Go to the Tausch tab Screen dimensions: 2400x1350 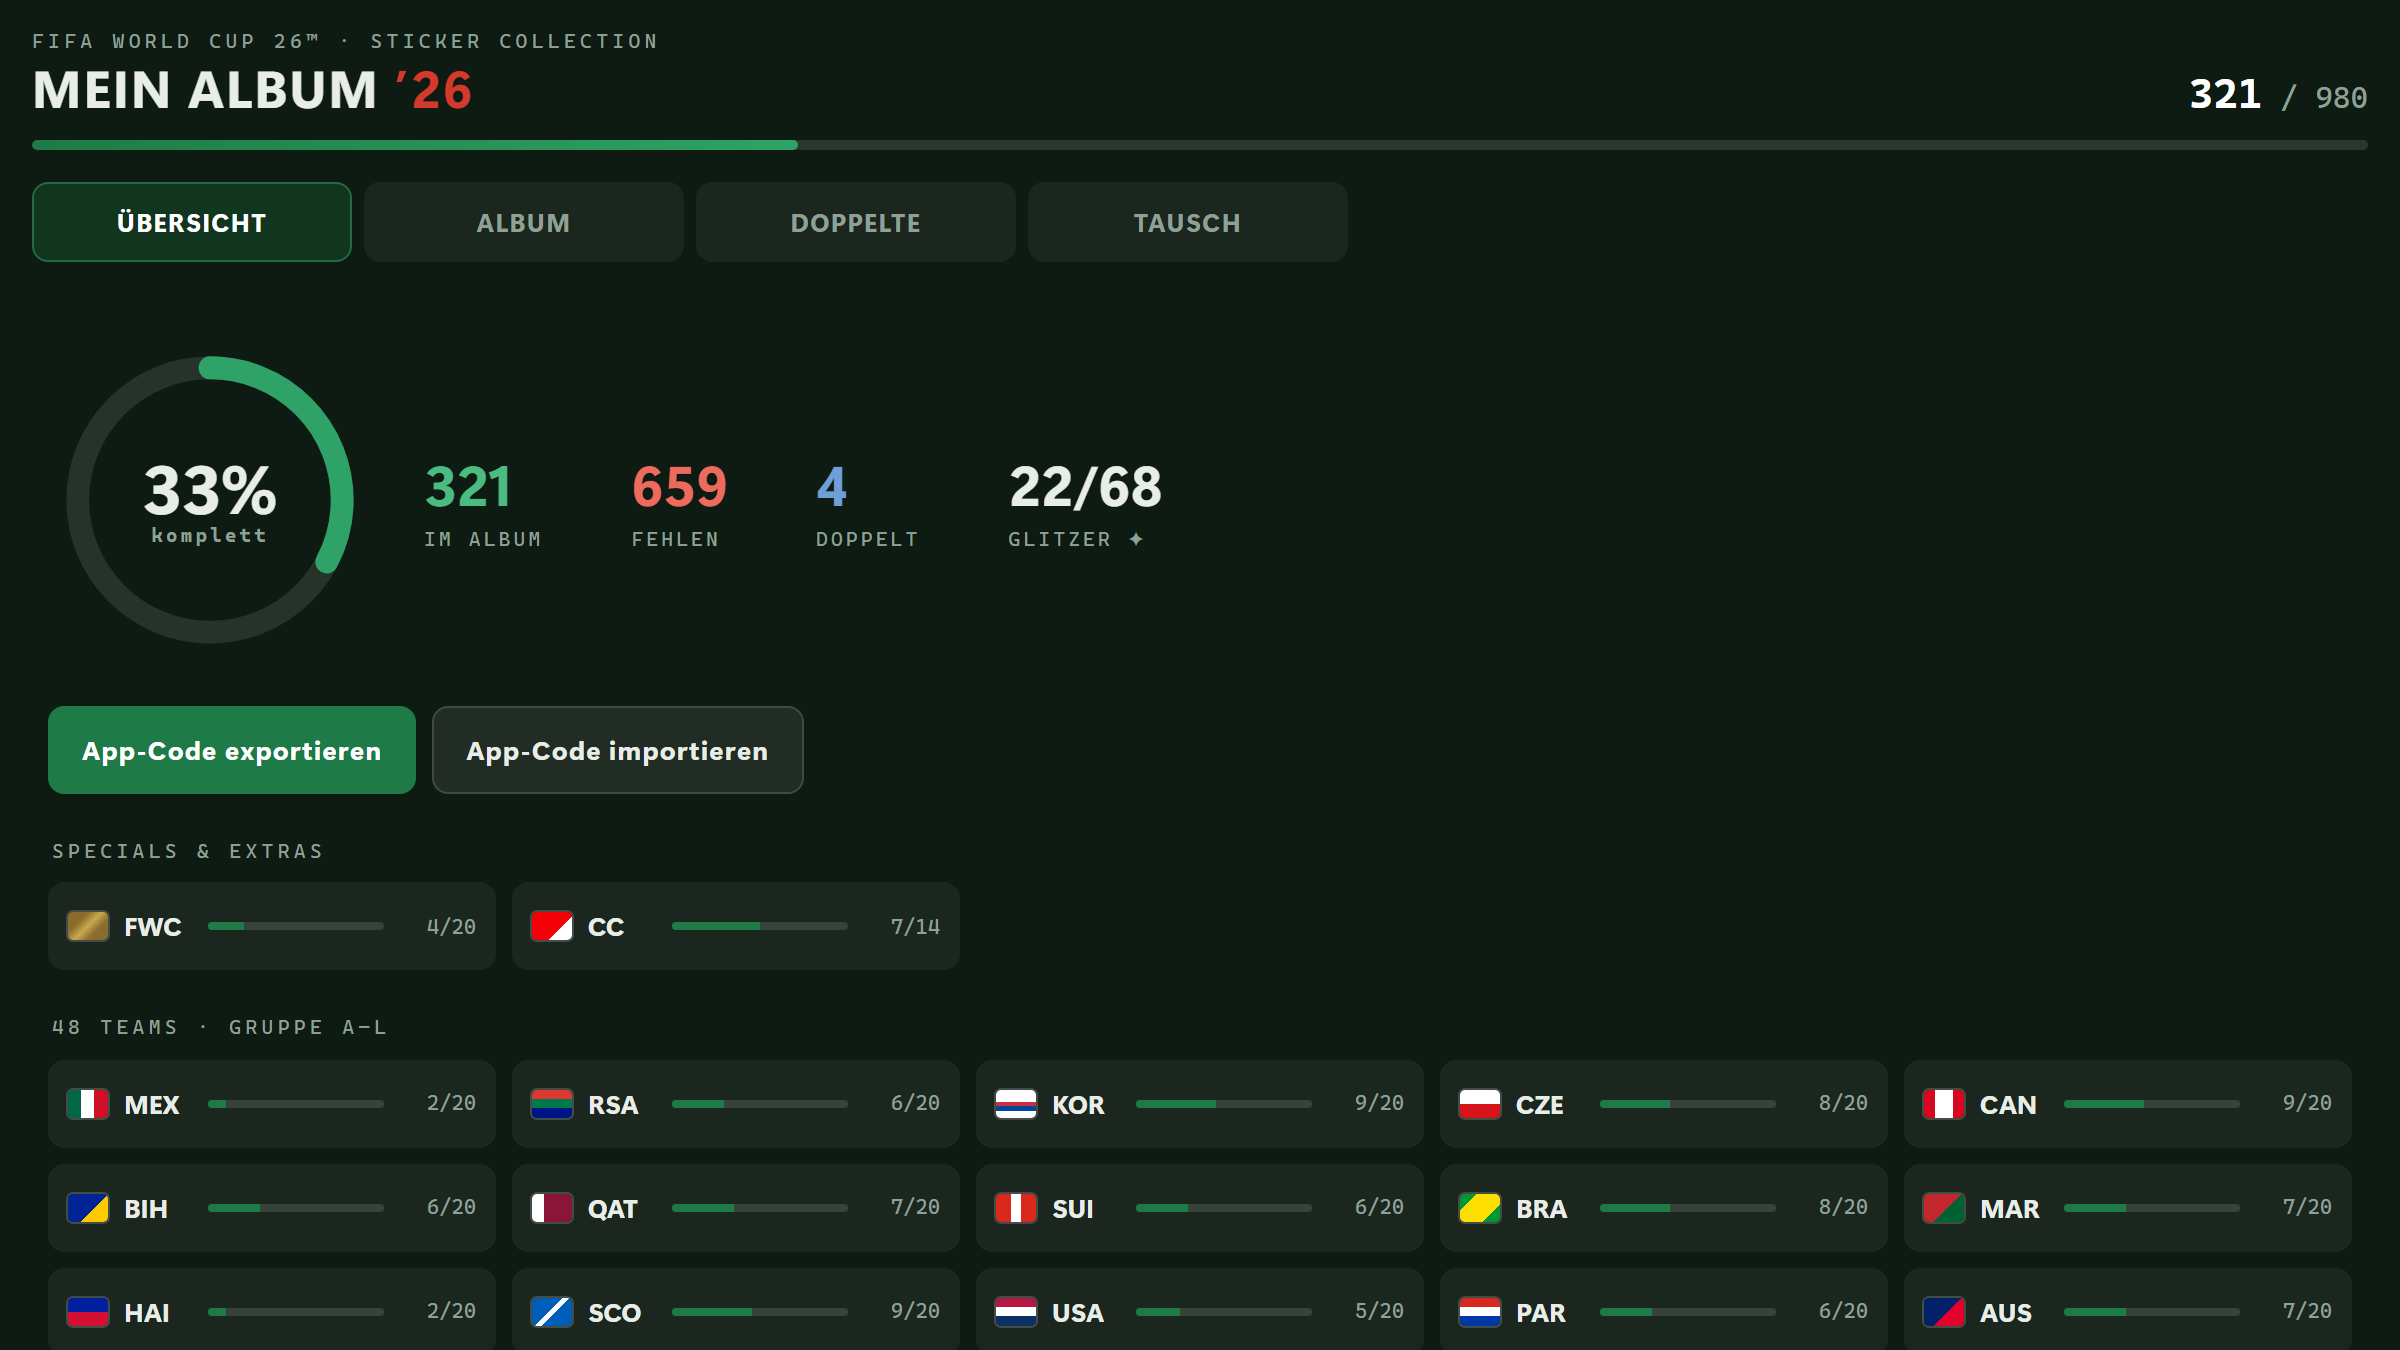[x=1188, y=222]
